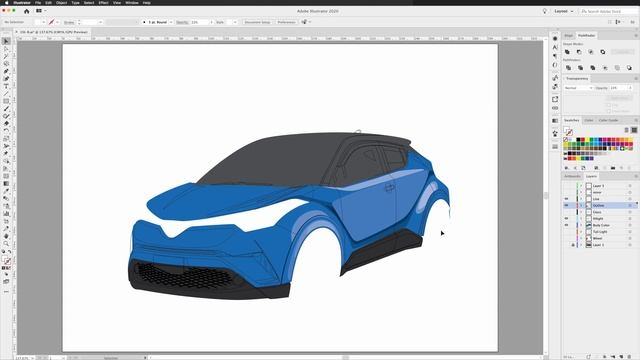The width and height of the screenshot is (640, 360).
Task: Open the Window menu
Action: click(x=131, y=2)
